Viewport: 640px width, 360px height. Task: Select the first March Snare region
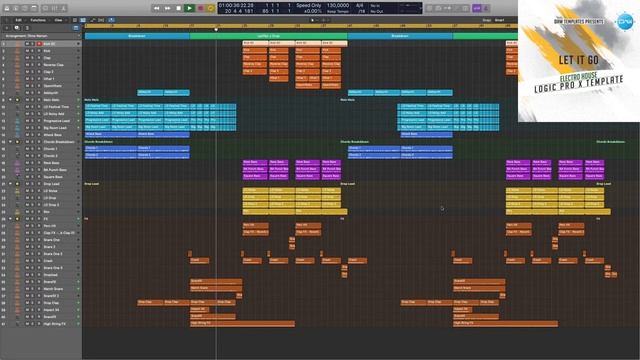pyautogui.click(x=216, y=289)
